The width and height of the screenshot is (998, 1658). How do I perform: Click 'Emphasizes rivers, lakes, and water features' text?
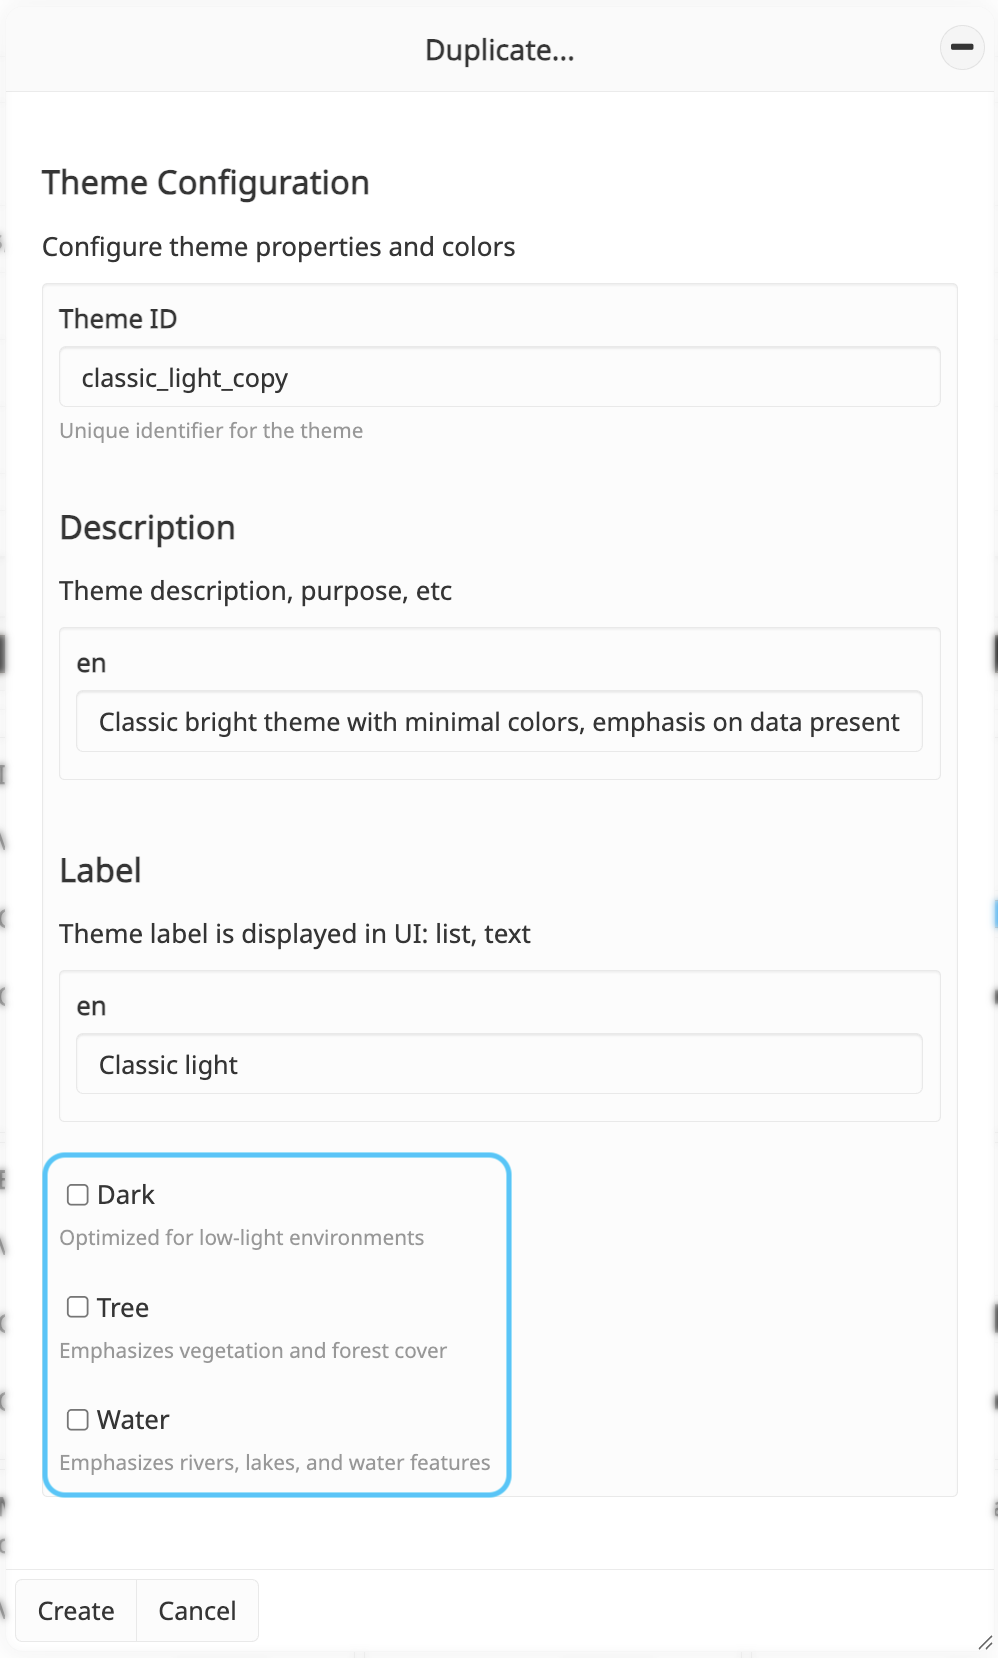coord(275,1463)
